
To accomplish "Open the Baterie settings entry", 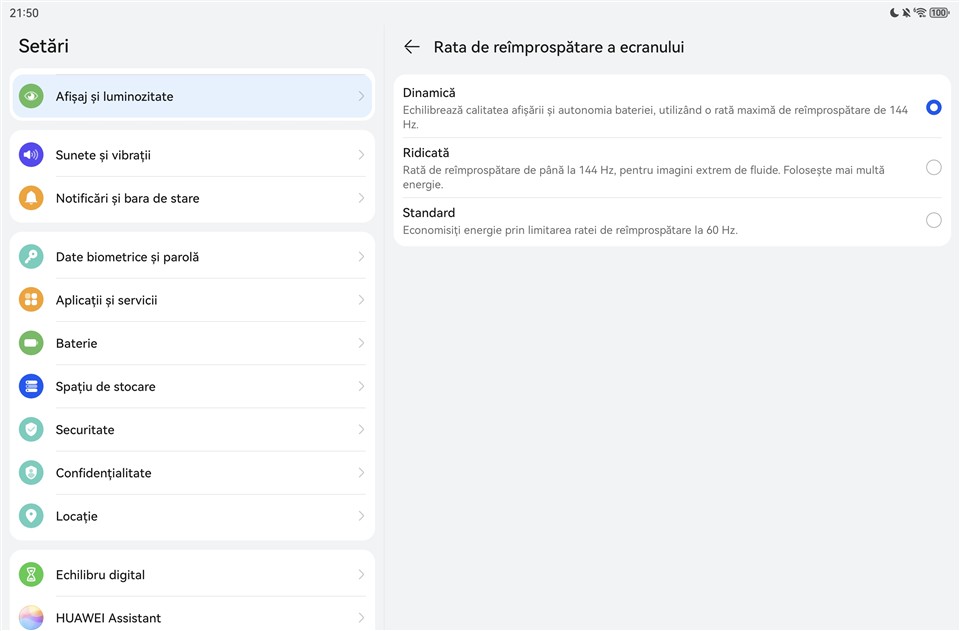I will coord(77,343).
